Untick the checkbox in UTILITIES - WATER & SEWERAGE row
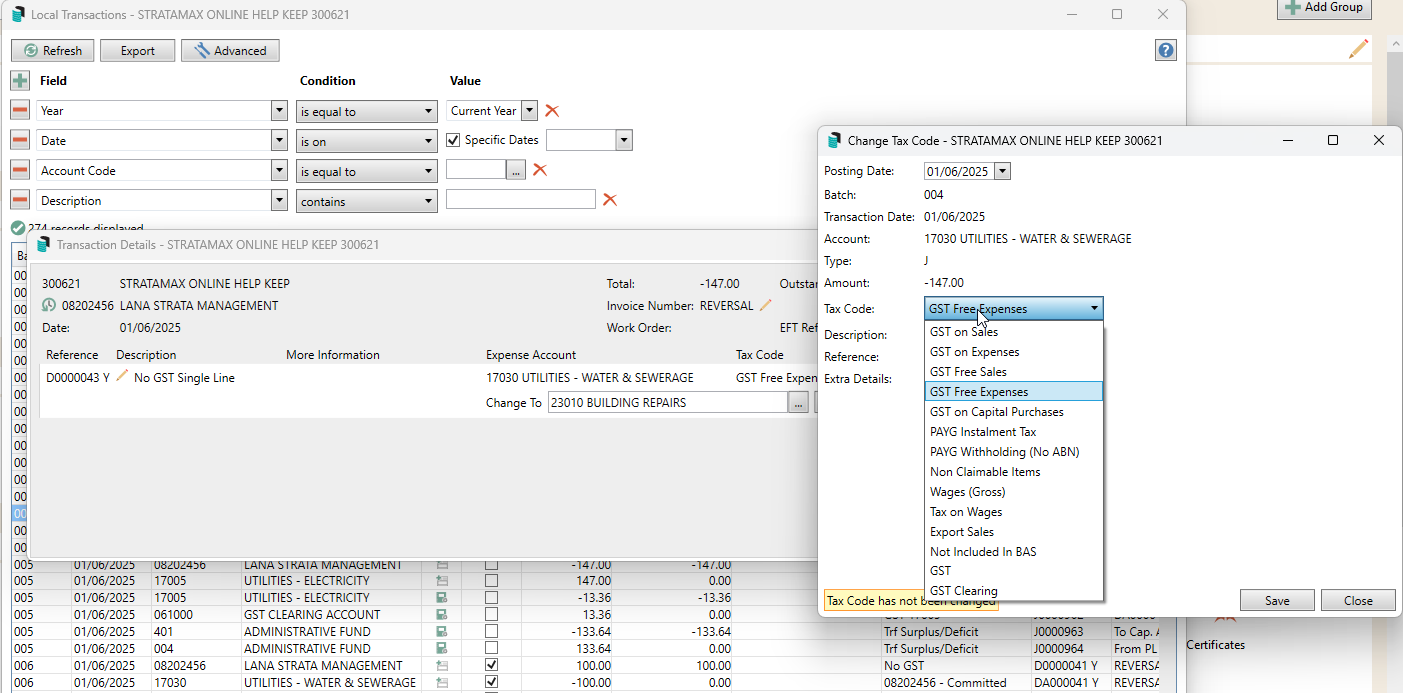Screen dimensions: 1403x693 (491, 683)
